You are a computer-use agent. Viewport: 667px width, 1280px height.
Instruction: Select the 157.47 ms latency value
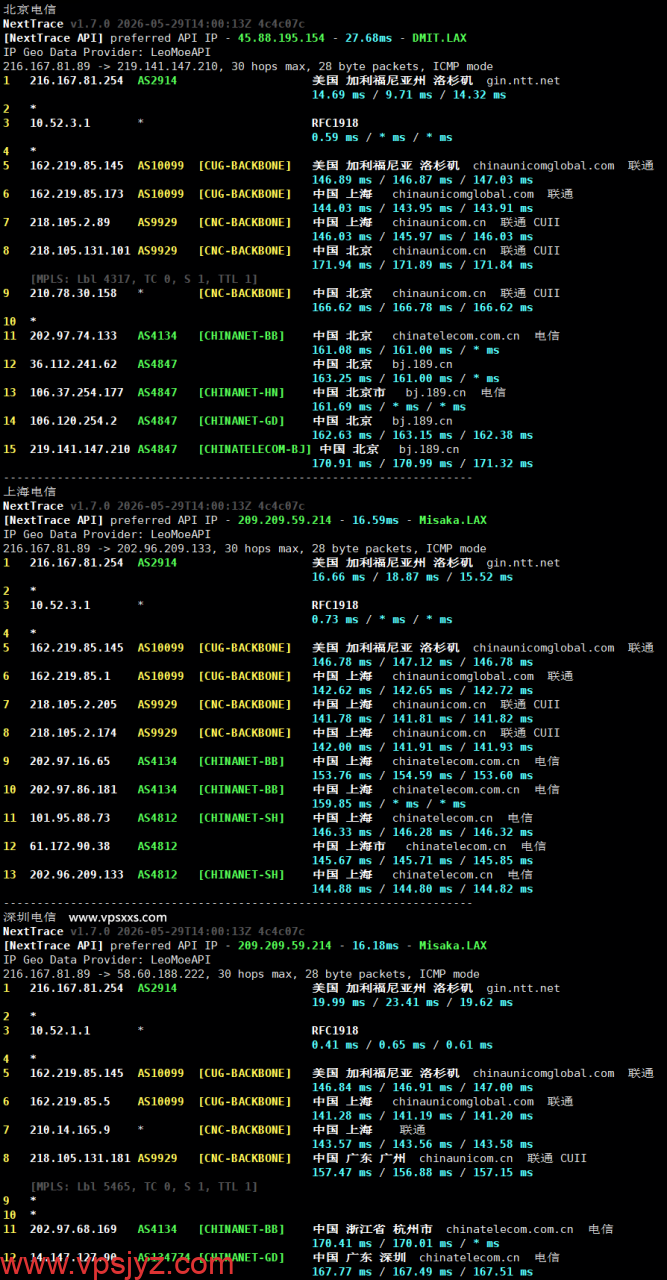341,1172
